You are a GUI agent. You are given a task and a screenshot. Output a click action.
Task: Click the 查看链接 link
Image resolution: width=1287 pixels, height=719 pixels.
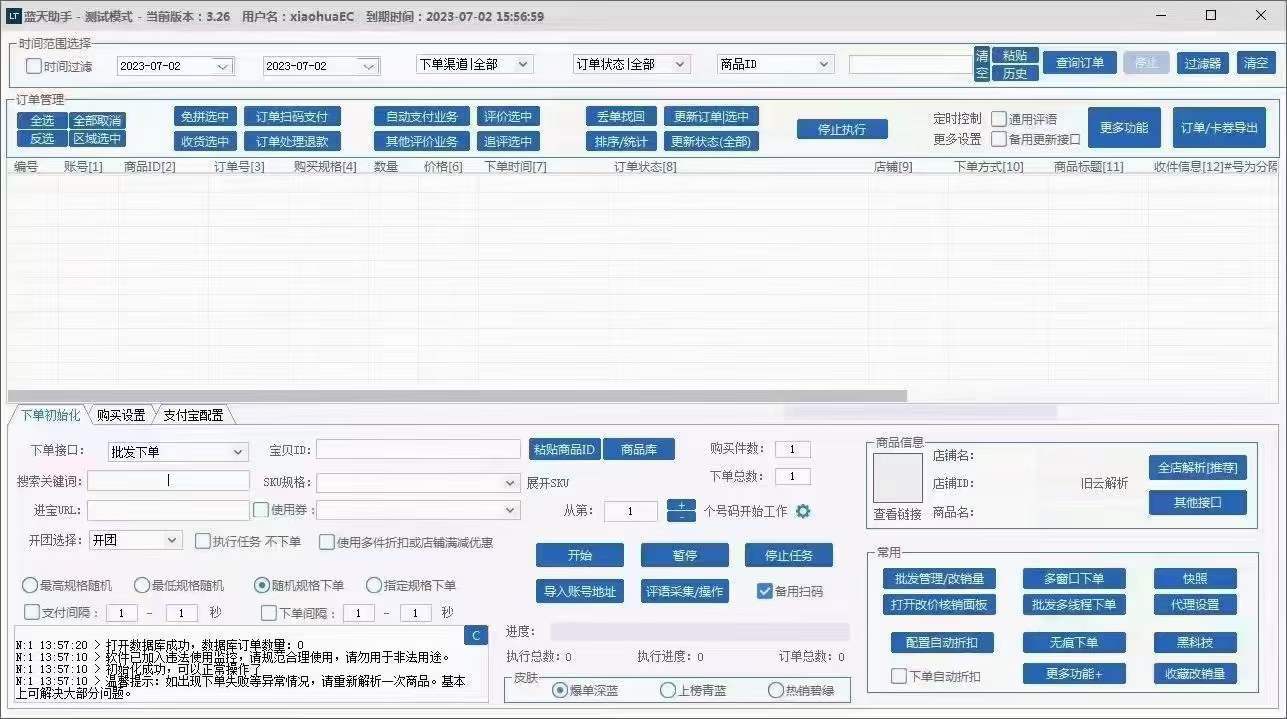tap(897, 514)
